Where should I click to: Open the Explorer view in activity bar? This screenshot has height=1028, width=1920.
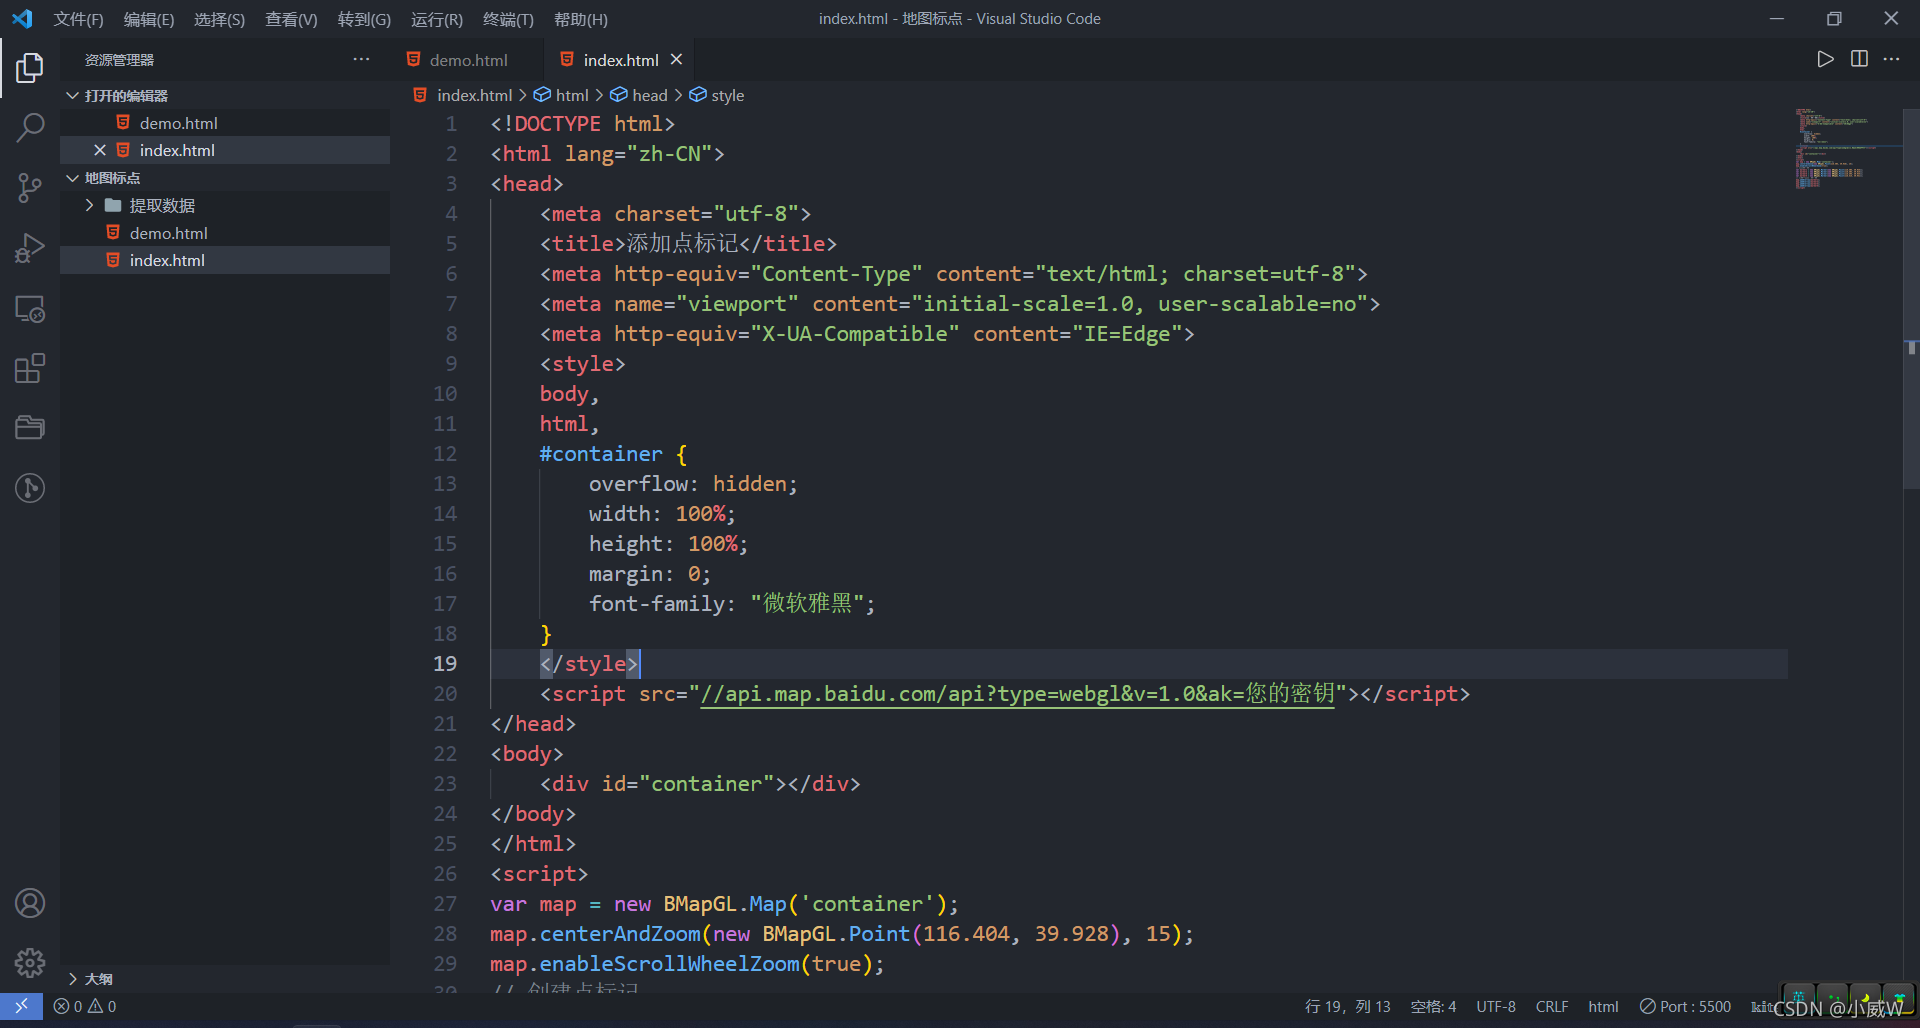(30, 68)
